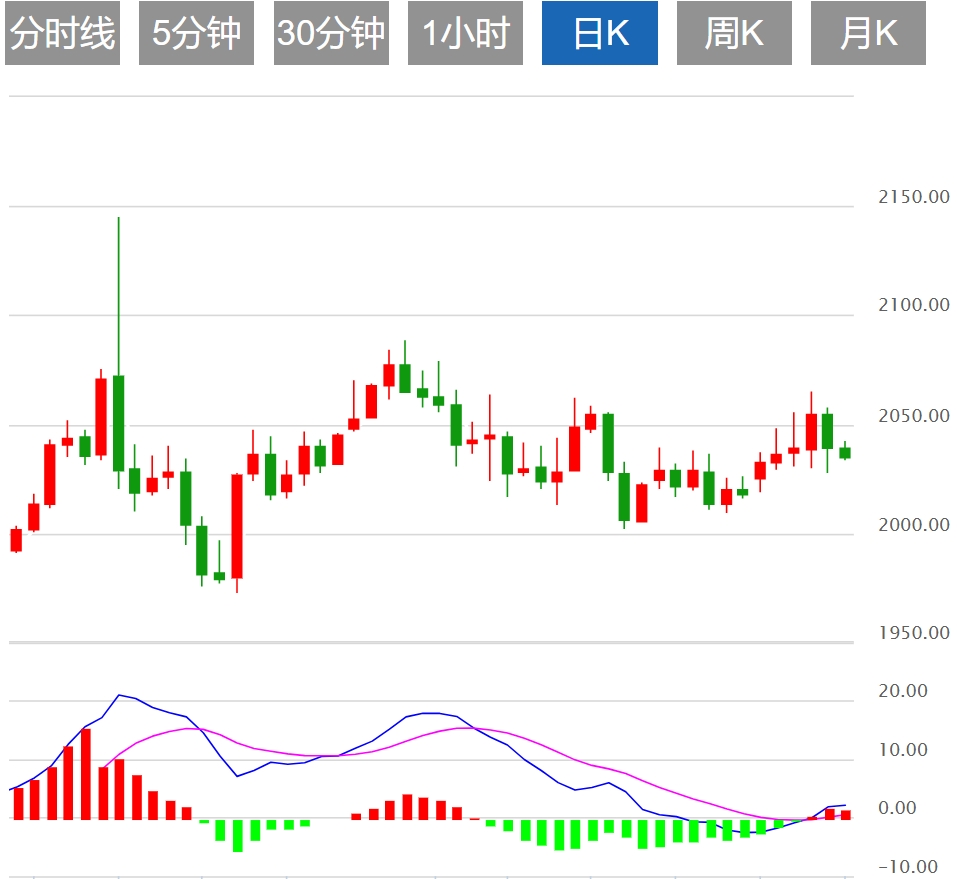This screenshot has height=879, width=957.
Task: Click the 0.00 MACD axis label
Action: click(897, 808)
